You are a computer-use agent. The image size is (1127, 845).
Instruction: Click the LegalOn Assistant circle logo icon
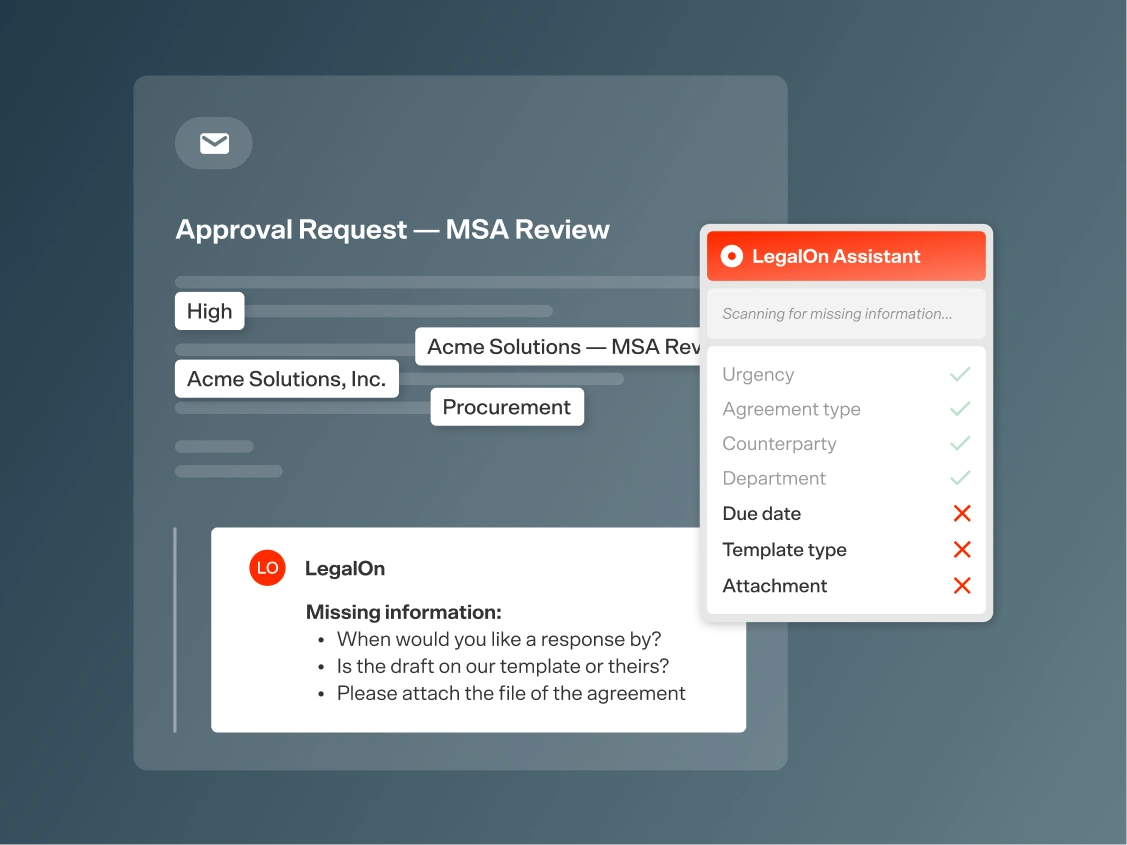click(732, 257)
